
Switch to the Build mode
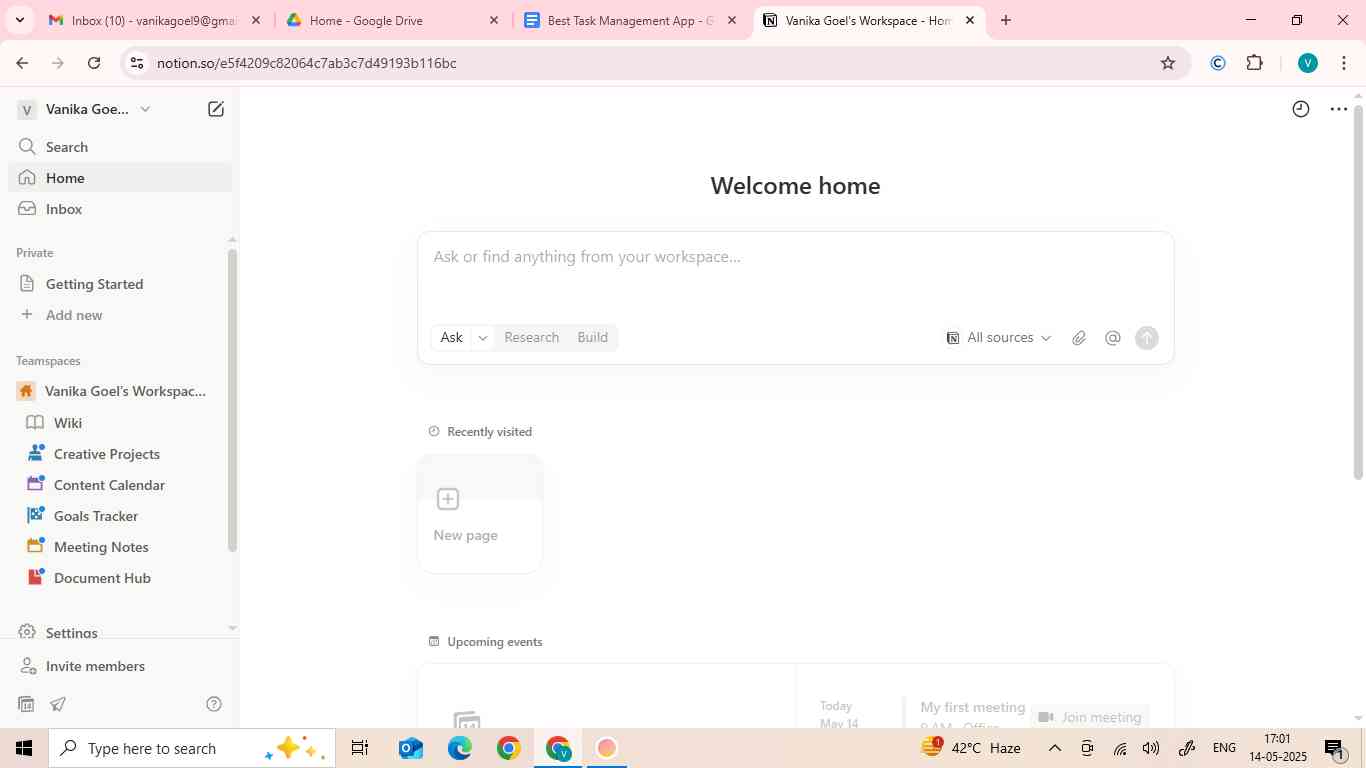[592, 338]
